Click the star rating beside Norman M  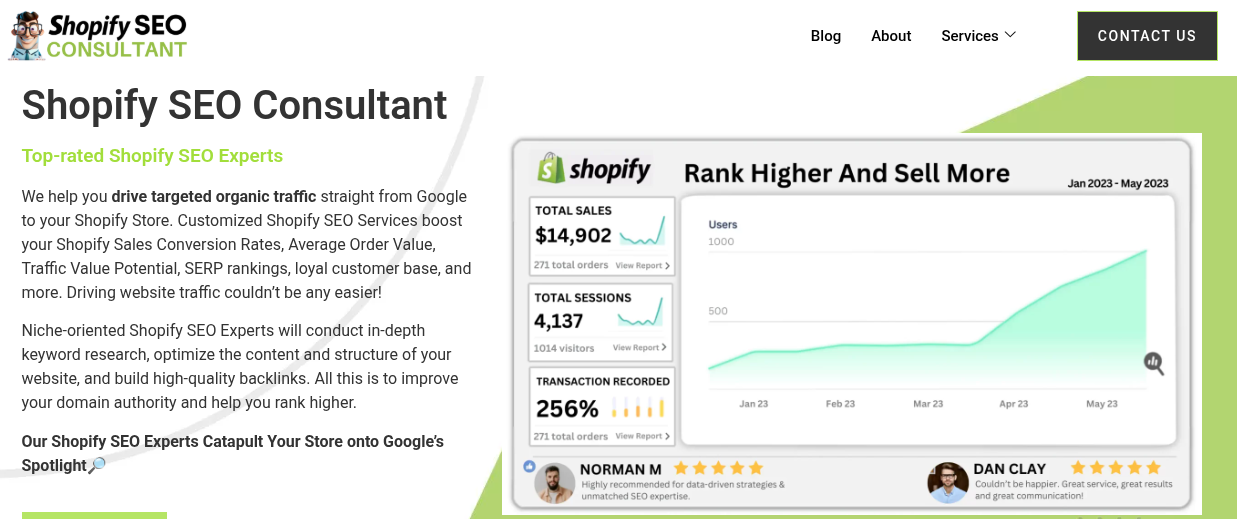coord(718,468)
